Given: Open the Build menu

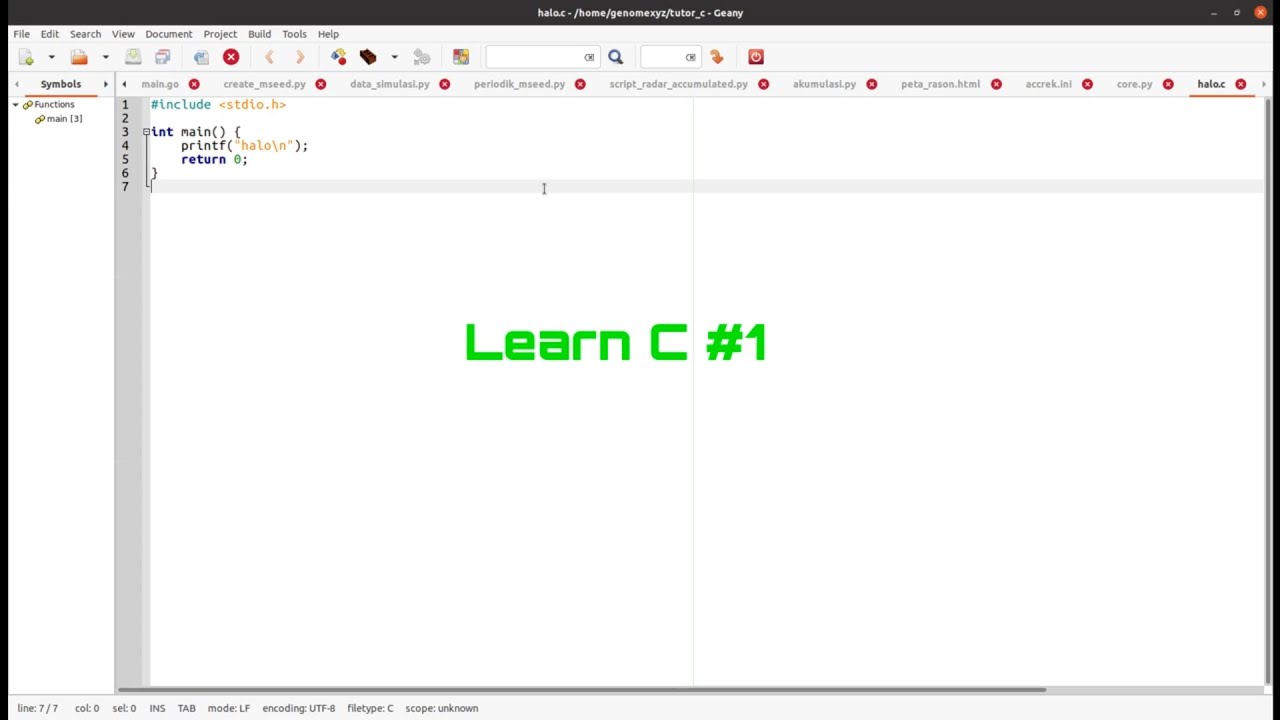Looking at the screenshot, I should tap(259, 34).
